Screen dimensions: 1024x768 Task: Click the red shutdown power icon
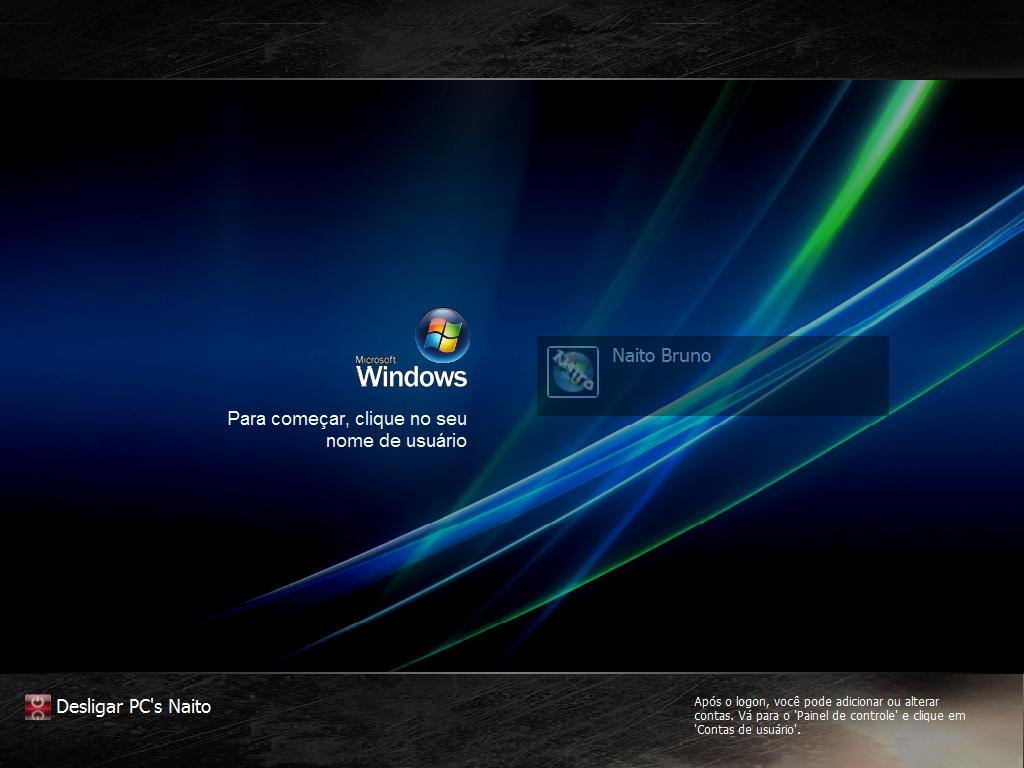click(38, 707)
